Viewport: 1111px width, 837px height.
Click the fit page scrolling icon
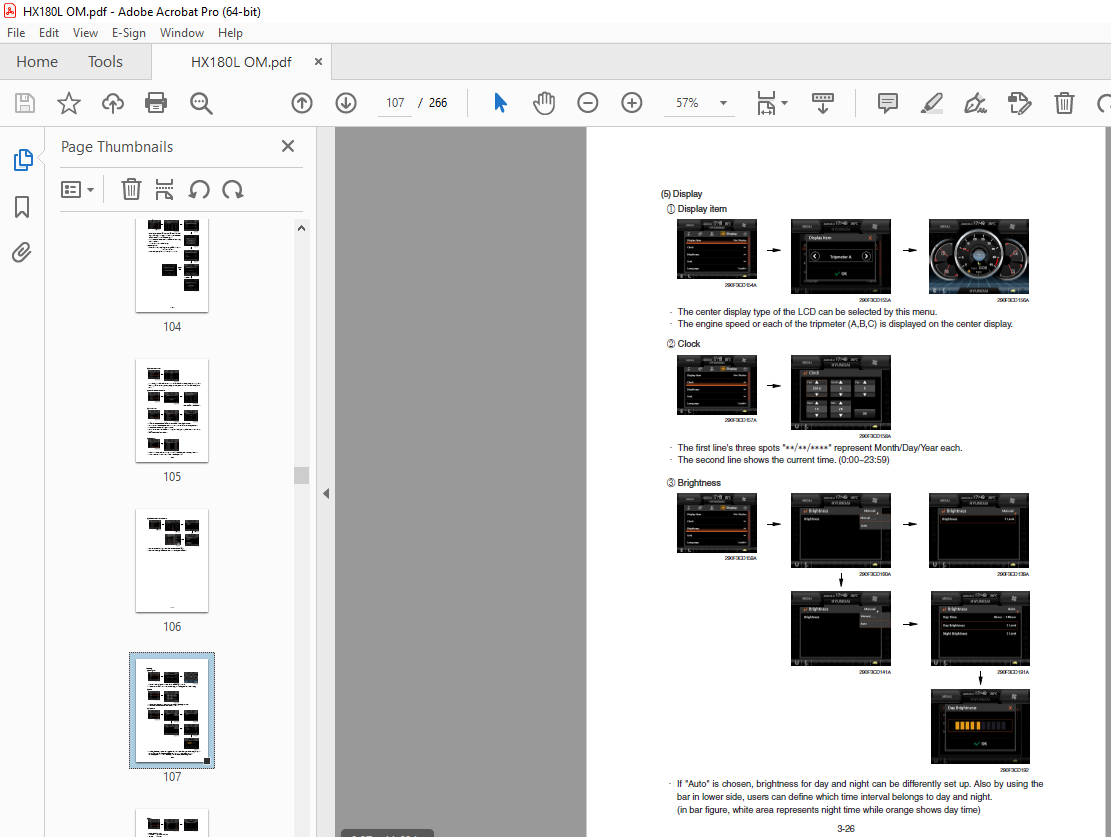point(767,103)
